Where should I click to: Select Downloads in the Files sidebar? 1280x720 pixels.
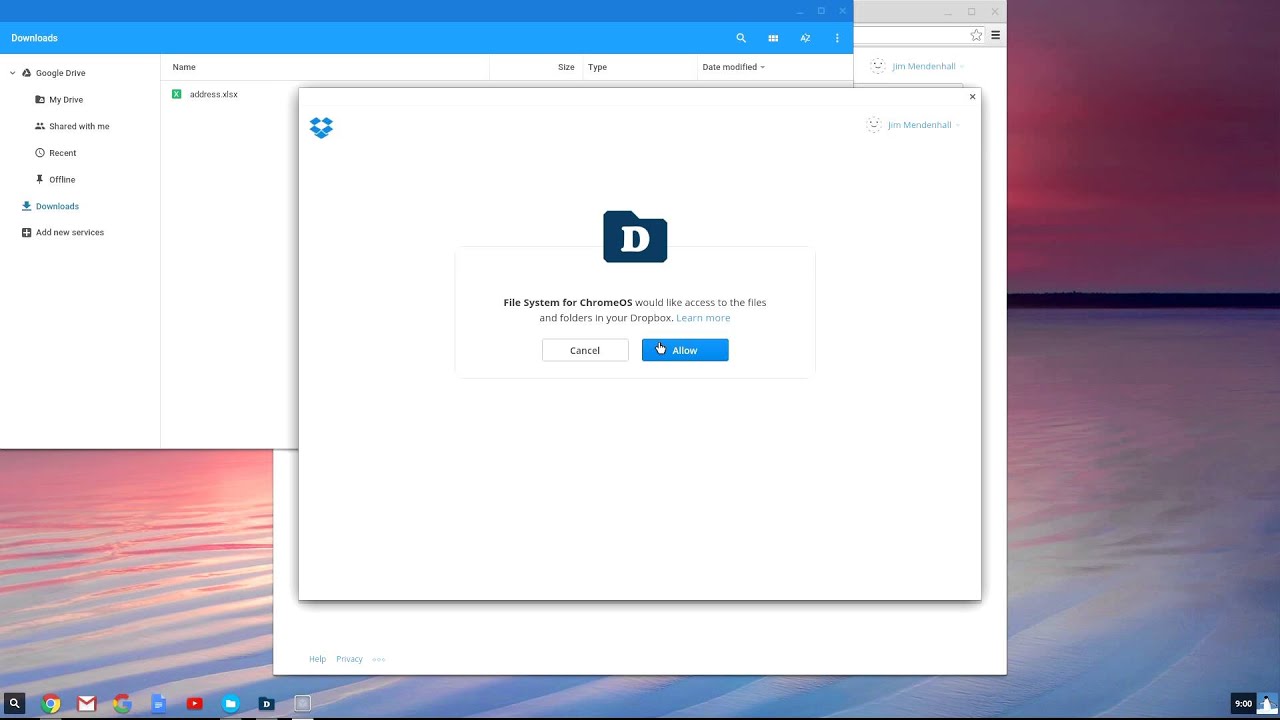[x=57, y=206]
